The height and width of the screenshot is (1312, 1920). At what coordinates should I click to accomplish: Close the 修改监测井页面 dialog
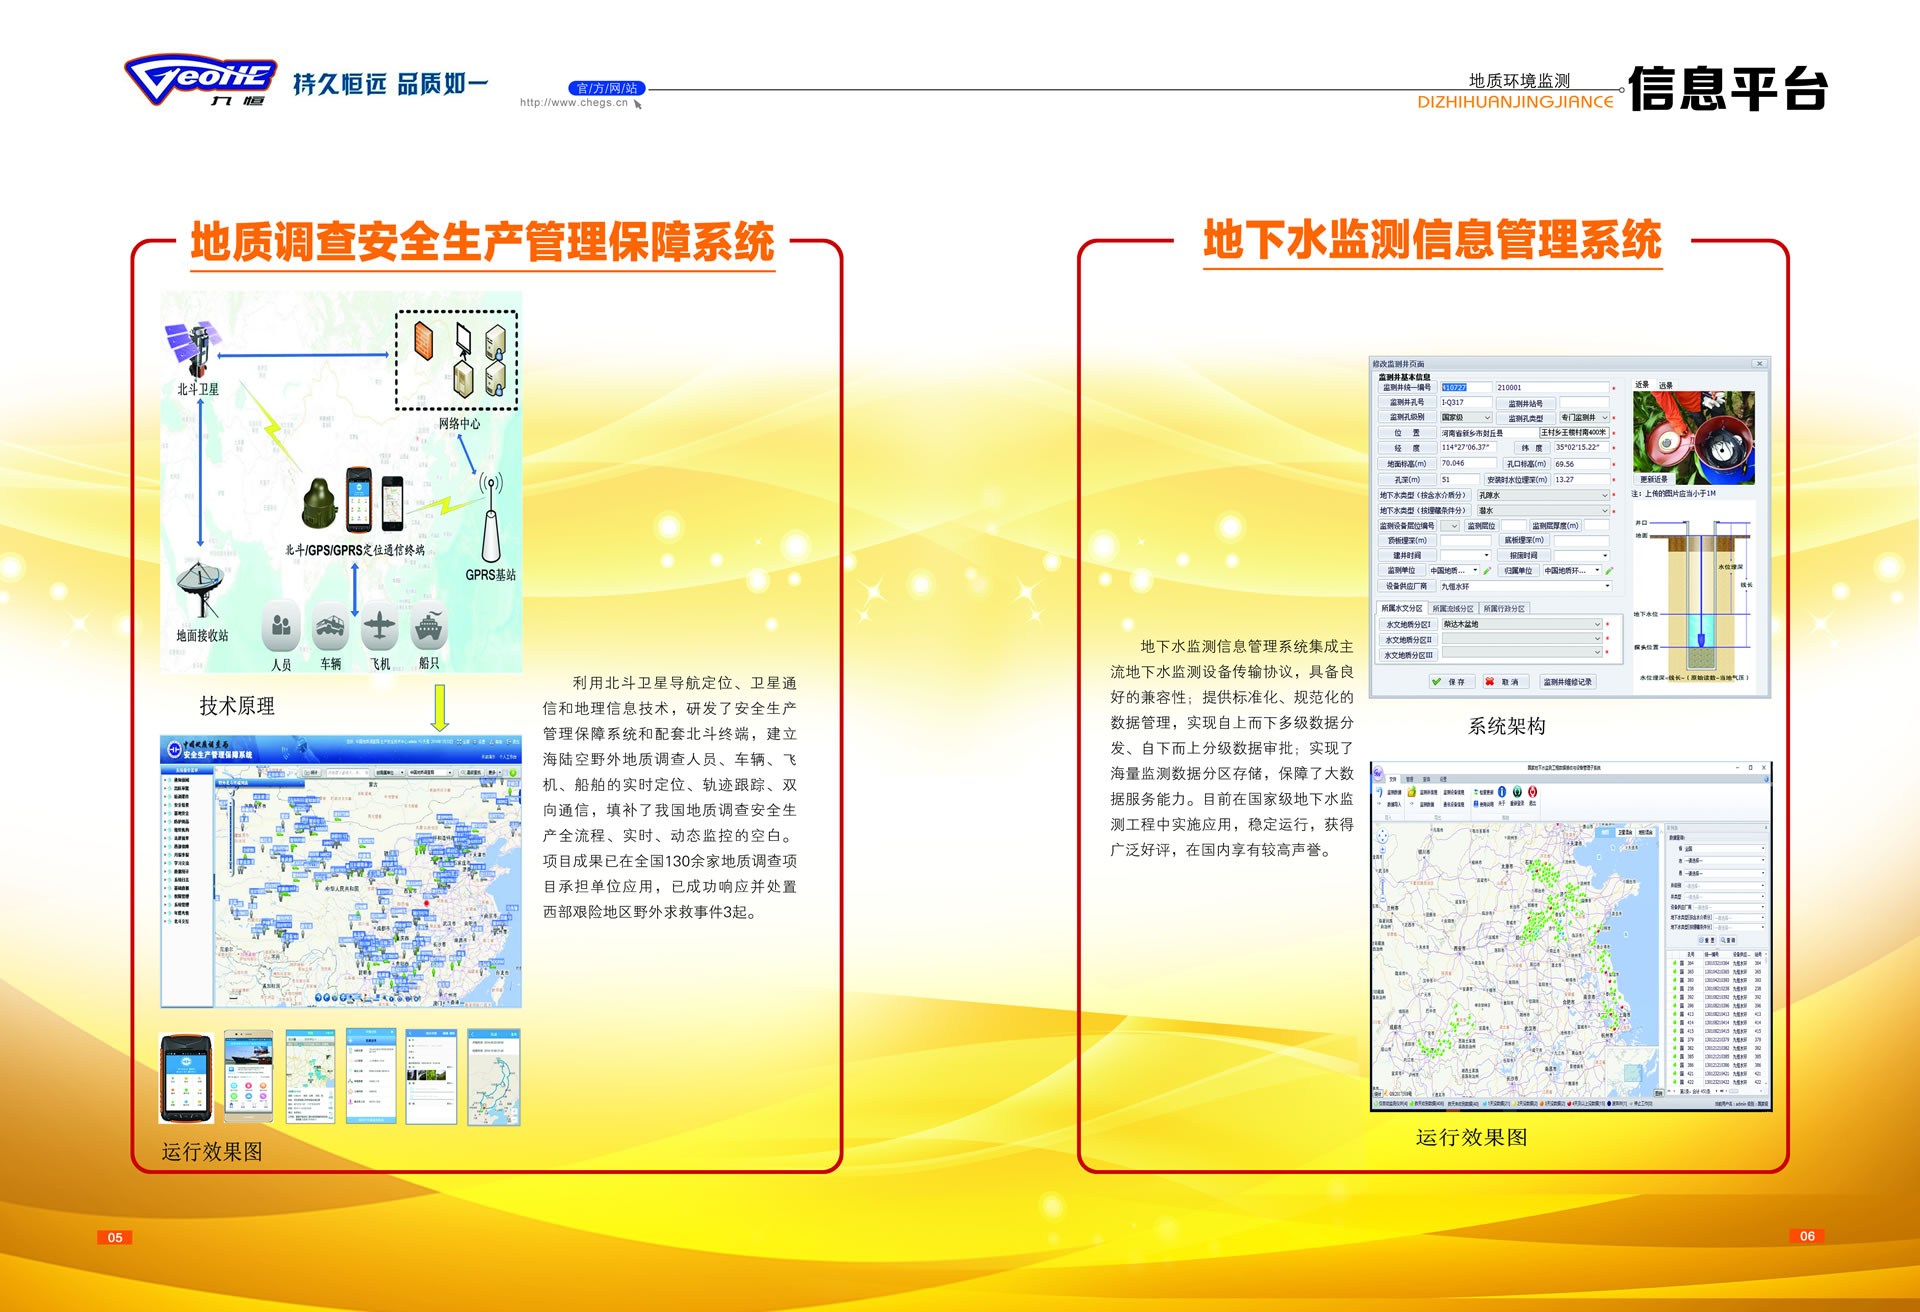(x=1759, y=364)
